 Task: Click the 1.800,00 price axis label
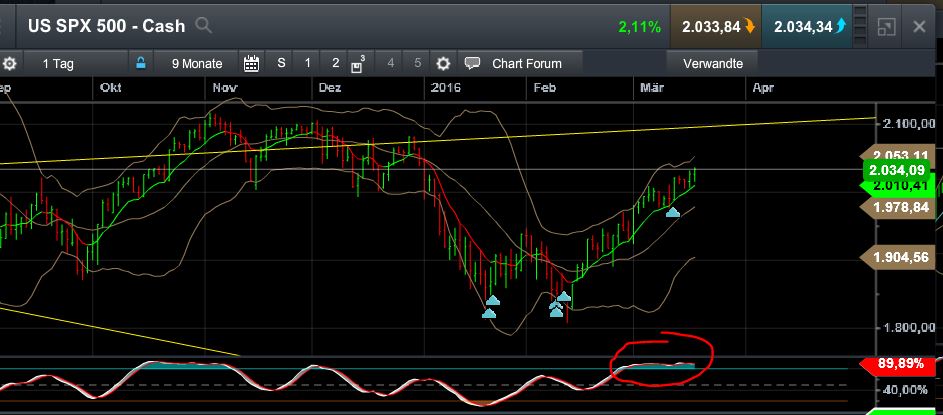[909, 328]
